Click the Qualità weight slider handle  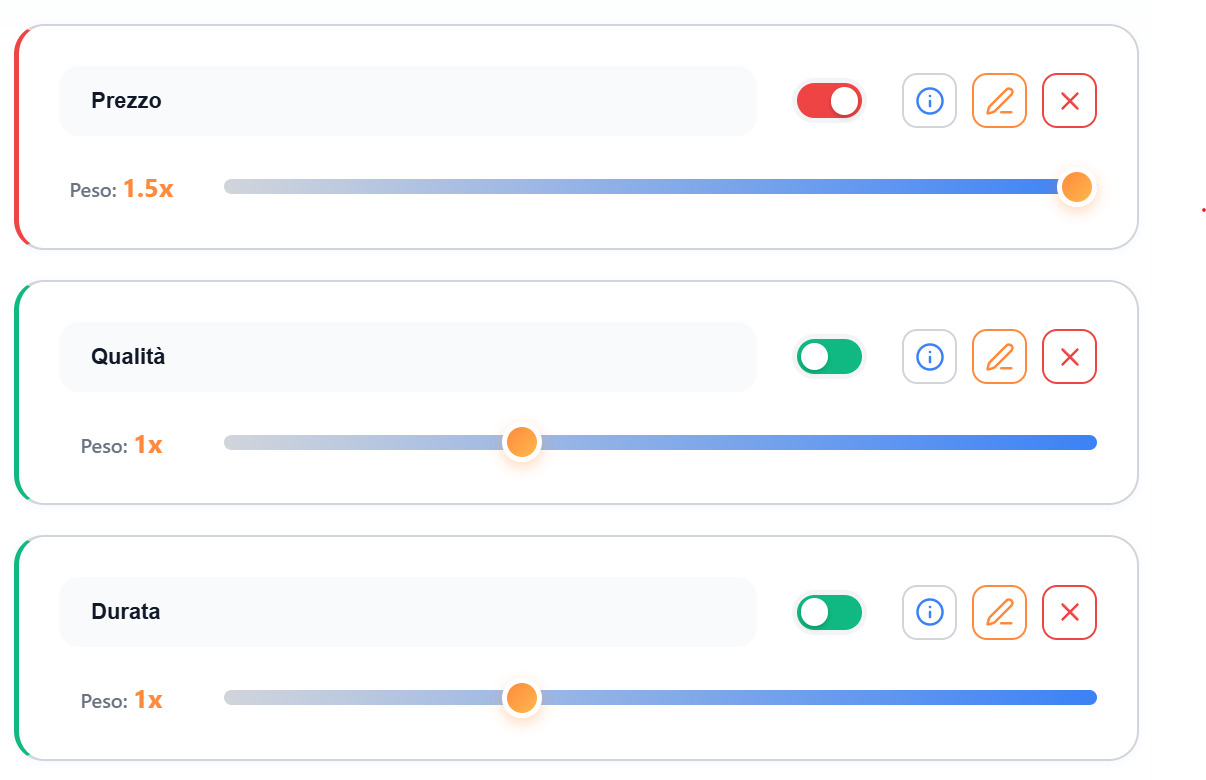522,442
